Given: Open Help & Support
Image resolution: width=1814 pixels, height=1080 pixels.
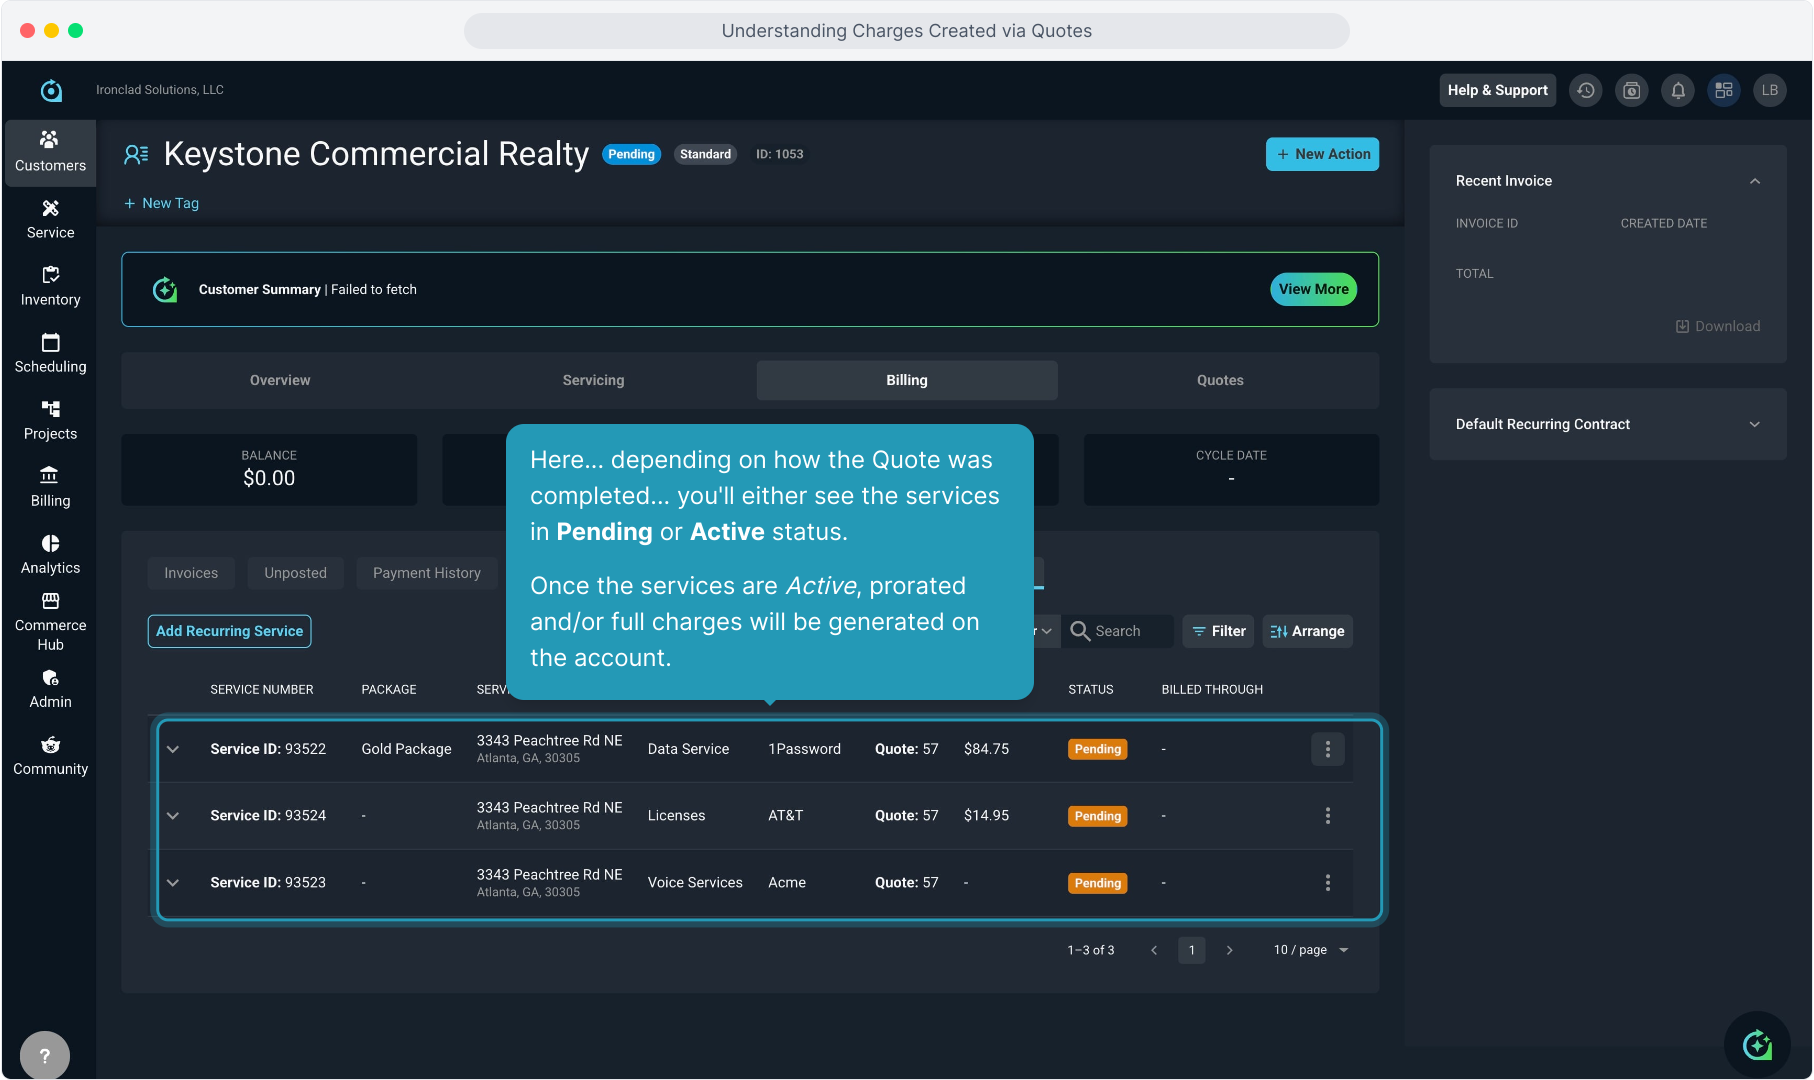Looking at the screenshot, I should (1498, 90).
